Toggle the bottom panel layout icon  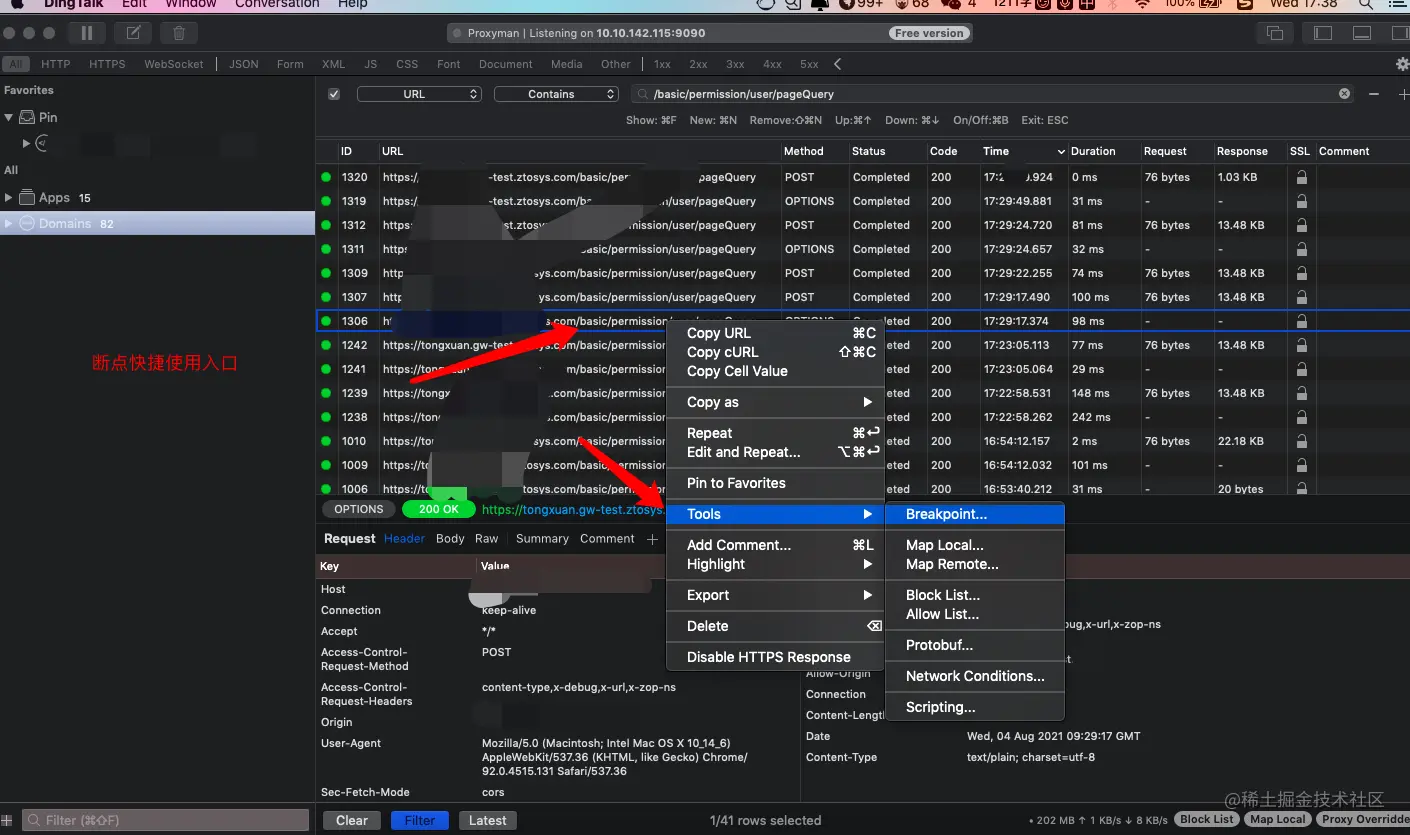(x=1361, y=33)
